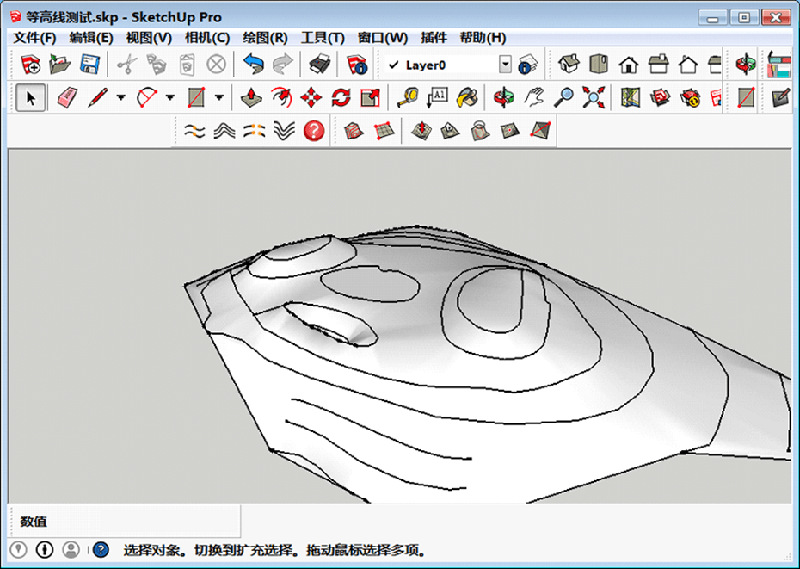
Task: Toggle the Select arrow tool
Action: click(x=31, y=97)
